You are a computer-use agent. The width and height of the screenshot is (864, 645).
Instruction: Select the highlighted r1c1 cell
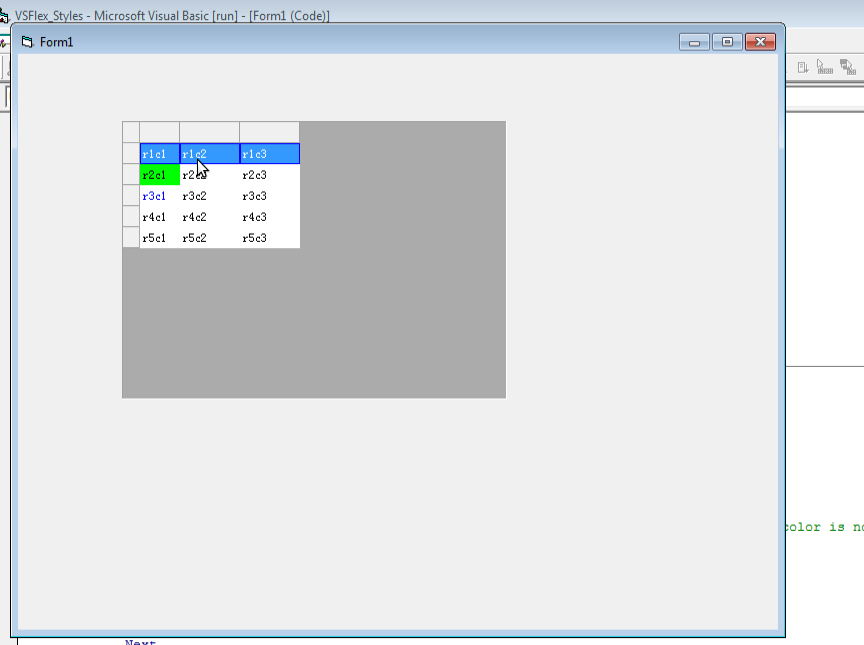tap(160, 154)
